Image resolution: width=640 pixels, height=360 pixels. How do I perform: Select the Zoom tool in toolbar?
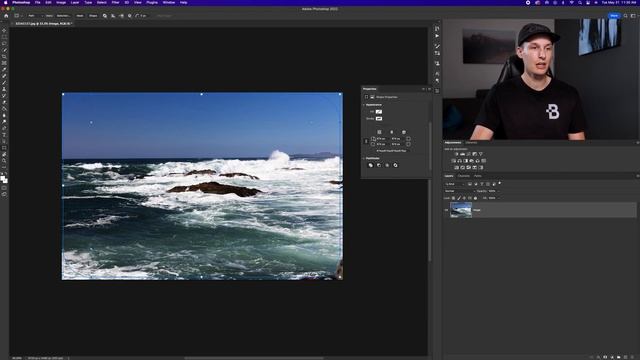(x=4, y=161)
